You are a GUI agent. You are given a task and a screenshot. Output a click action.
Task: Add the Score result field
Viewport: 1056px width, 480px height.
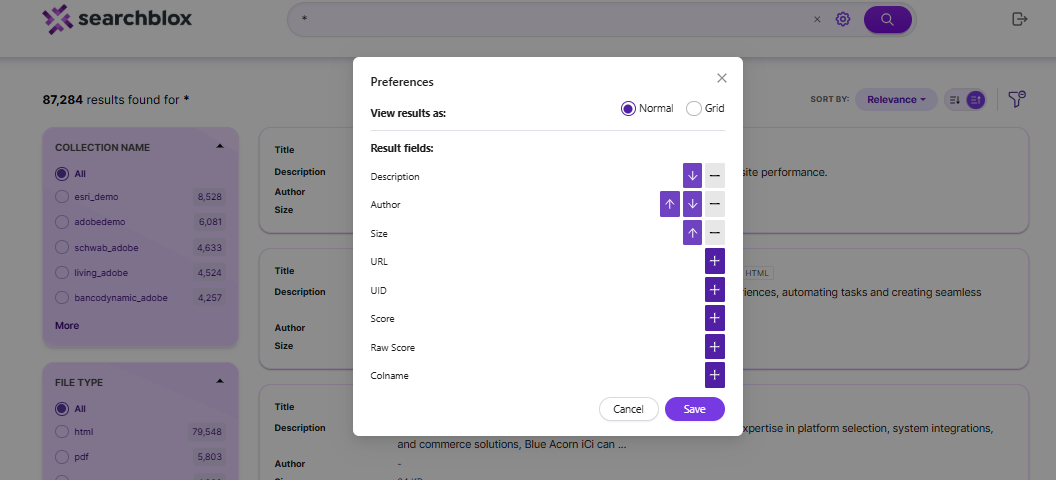click(715, 318)
